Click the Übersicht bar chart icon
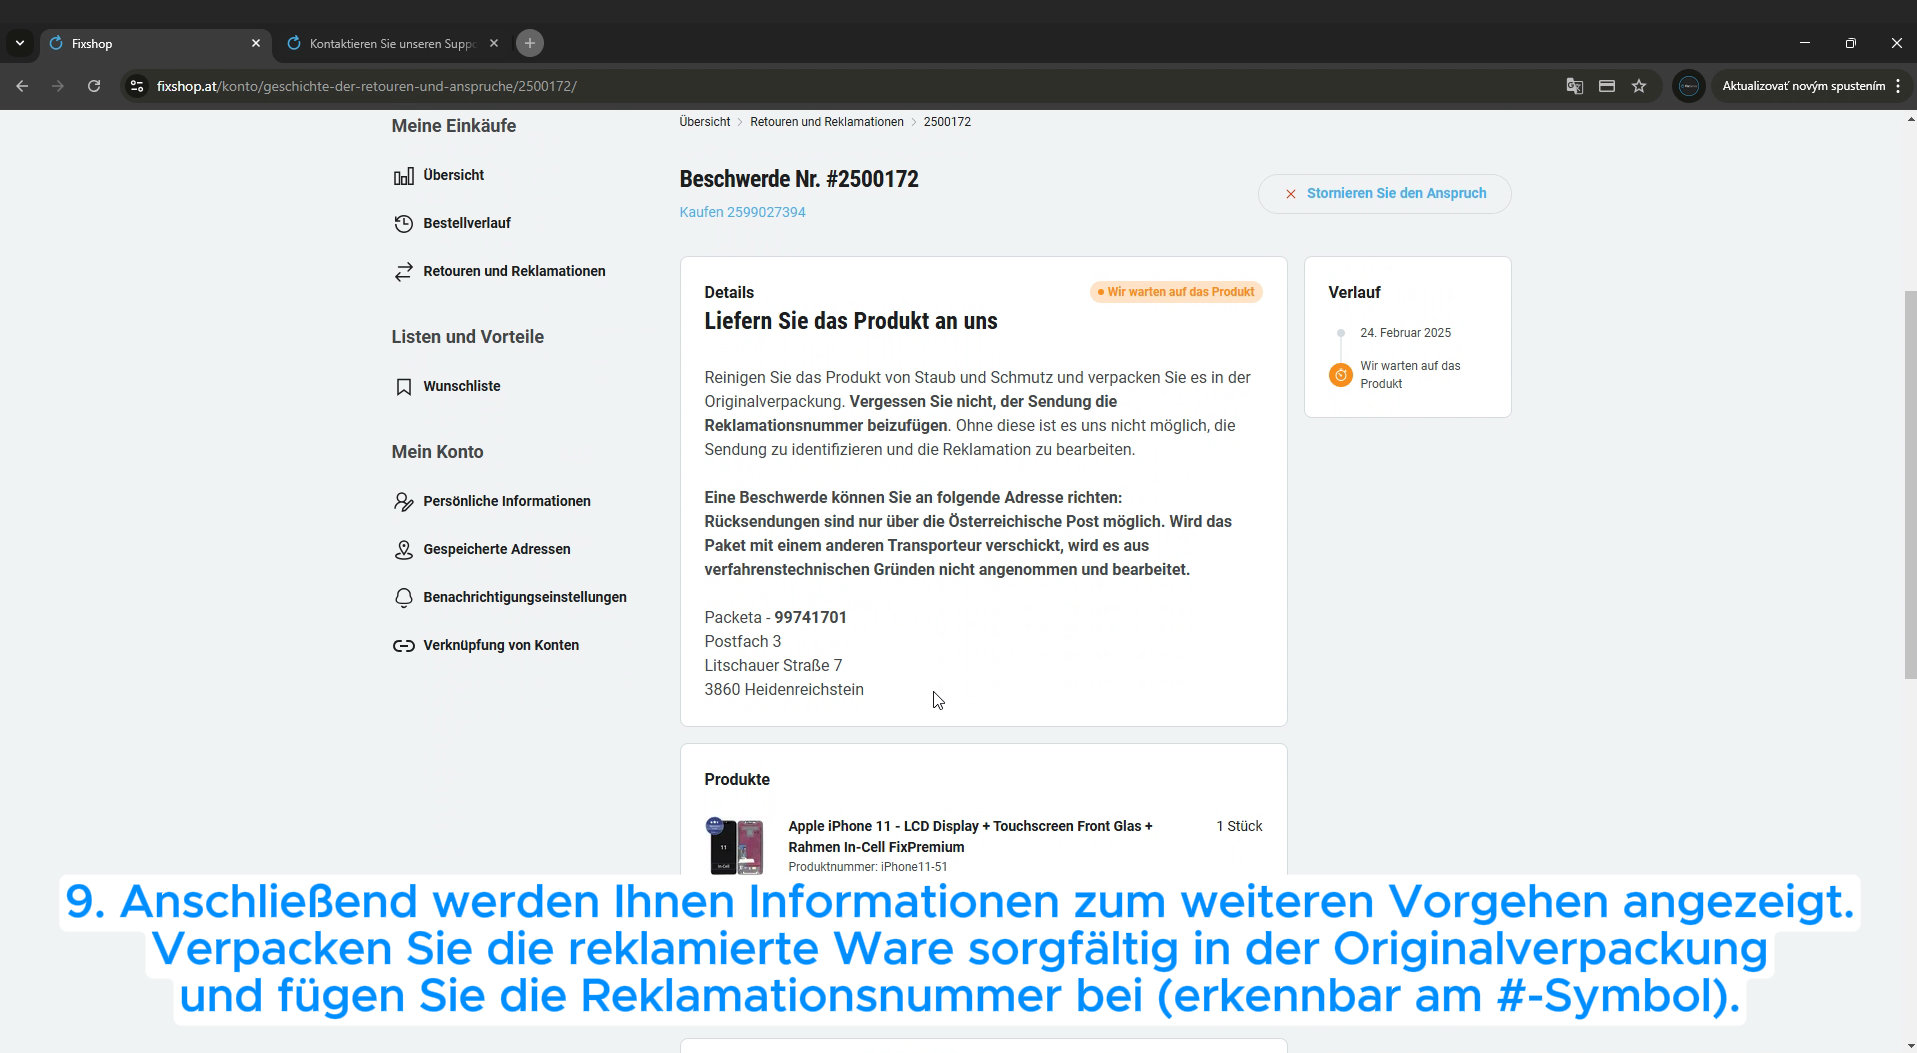 (x=403, y=176)
